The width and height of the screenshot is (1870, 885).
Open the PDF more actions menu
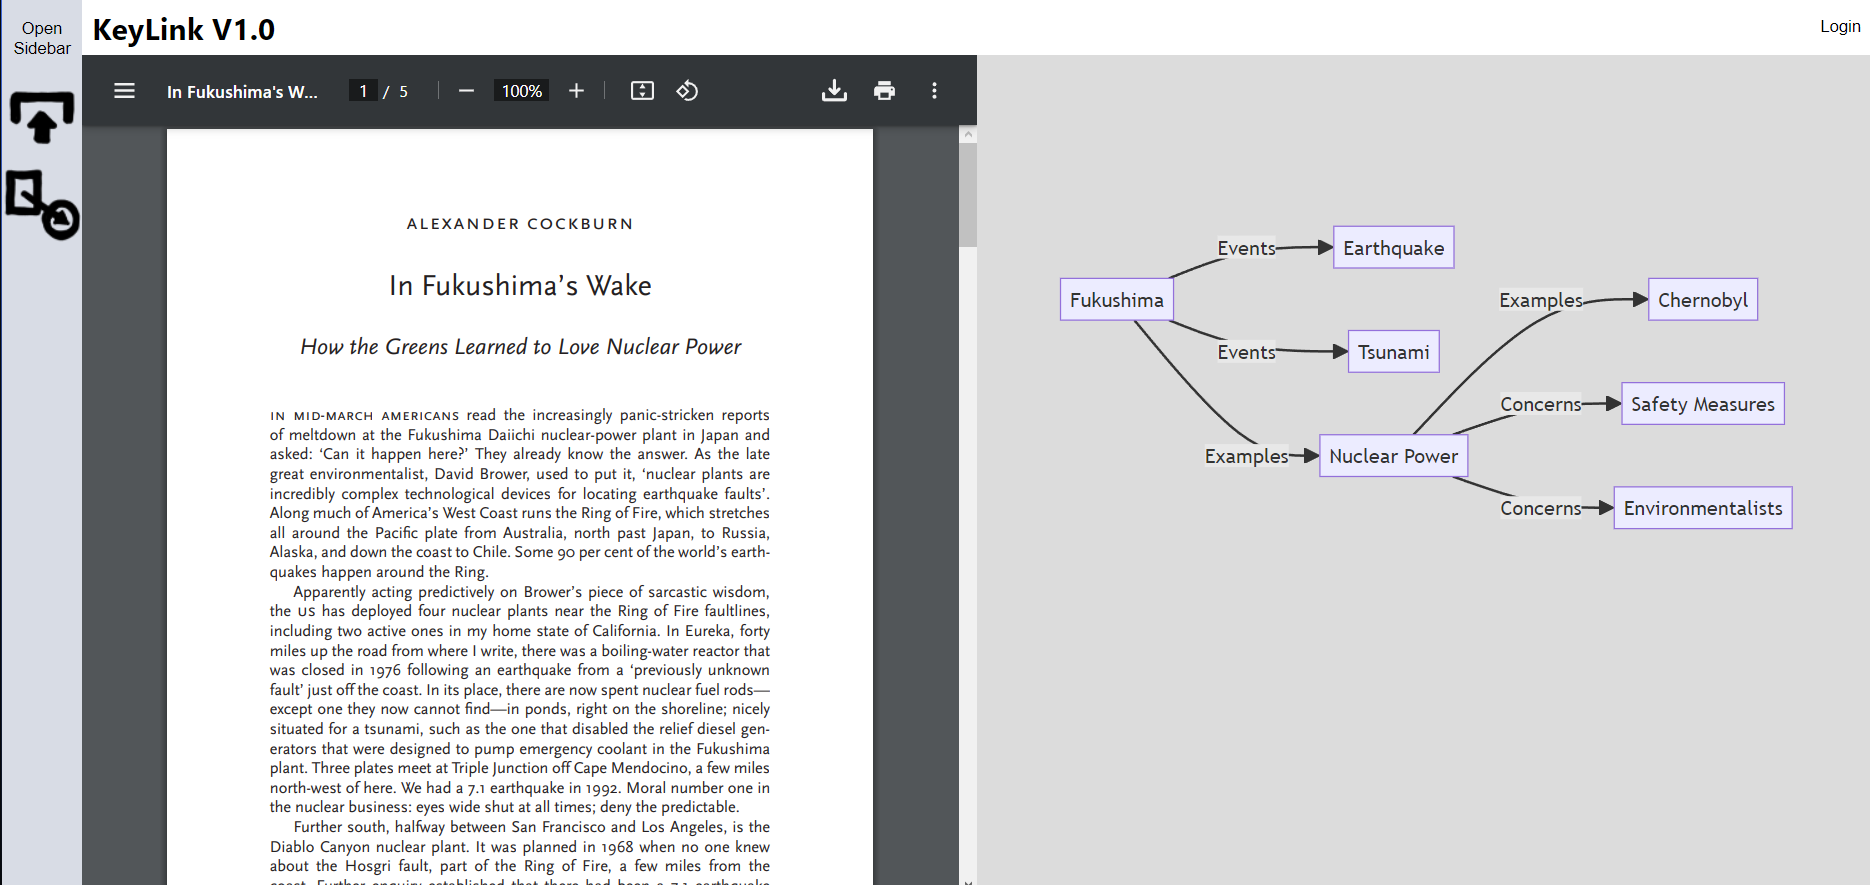tap(934, 91)
